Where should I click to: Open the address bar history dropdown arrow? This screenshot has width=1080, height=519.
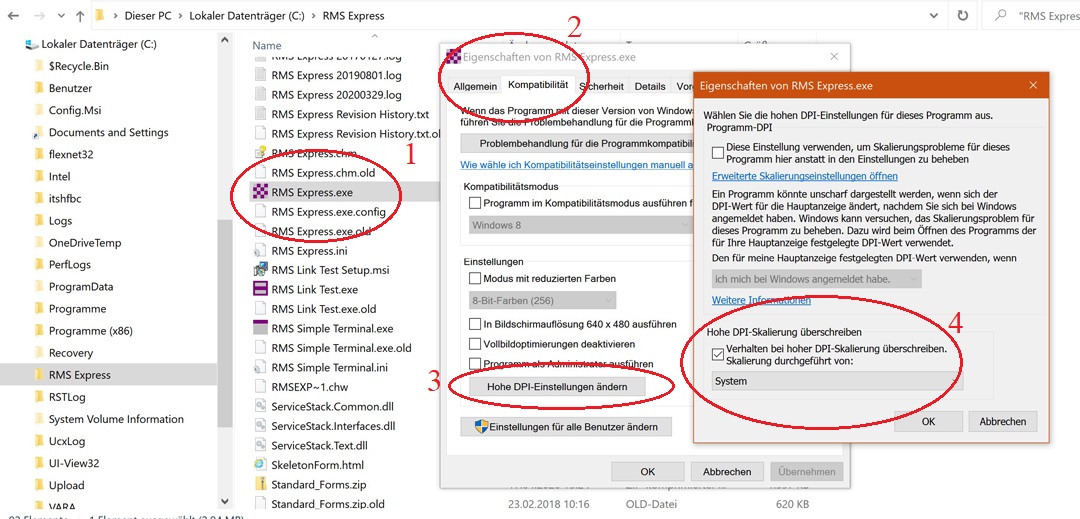tap(936, 15)
